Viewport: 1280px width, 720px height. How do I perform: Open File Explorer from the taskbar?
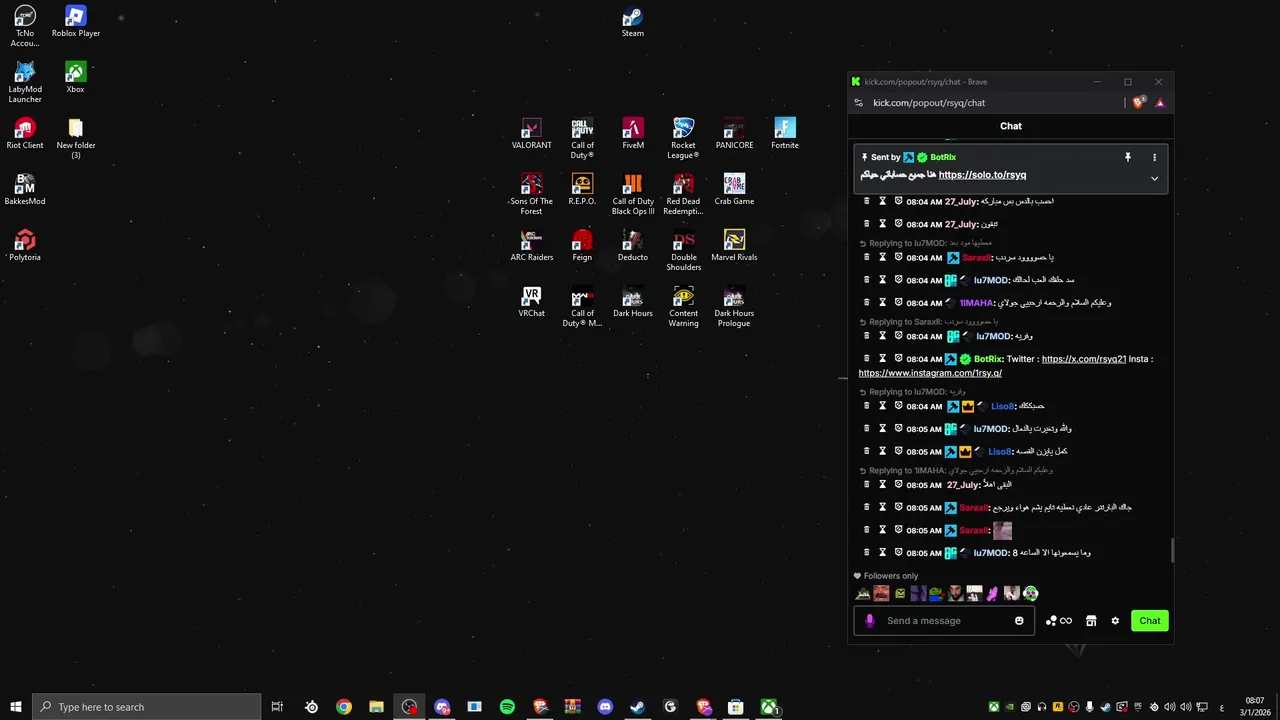(x=376, y=707)
